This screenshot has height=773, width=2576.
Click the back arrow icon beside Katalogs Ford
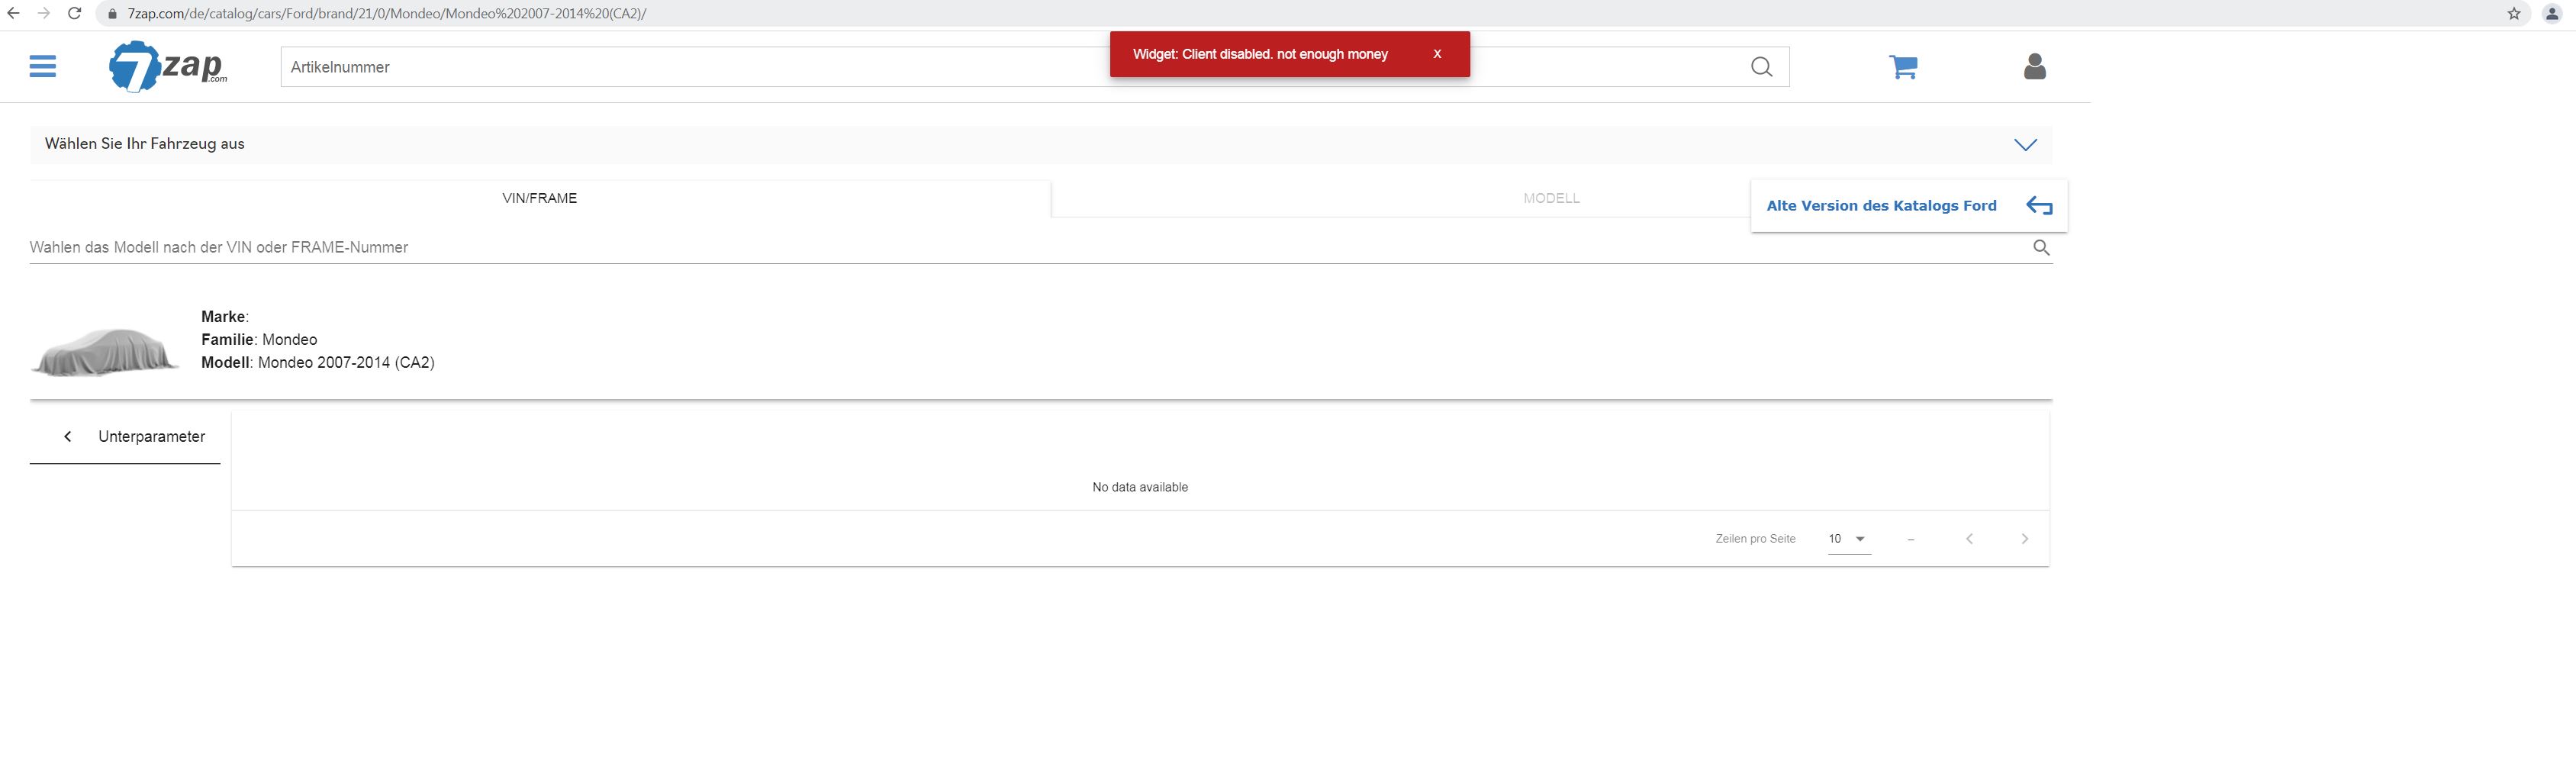[2038, 206]
